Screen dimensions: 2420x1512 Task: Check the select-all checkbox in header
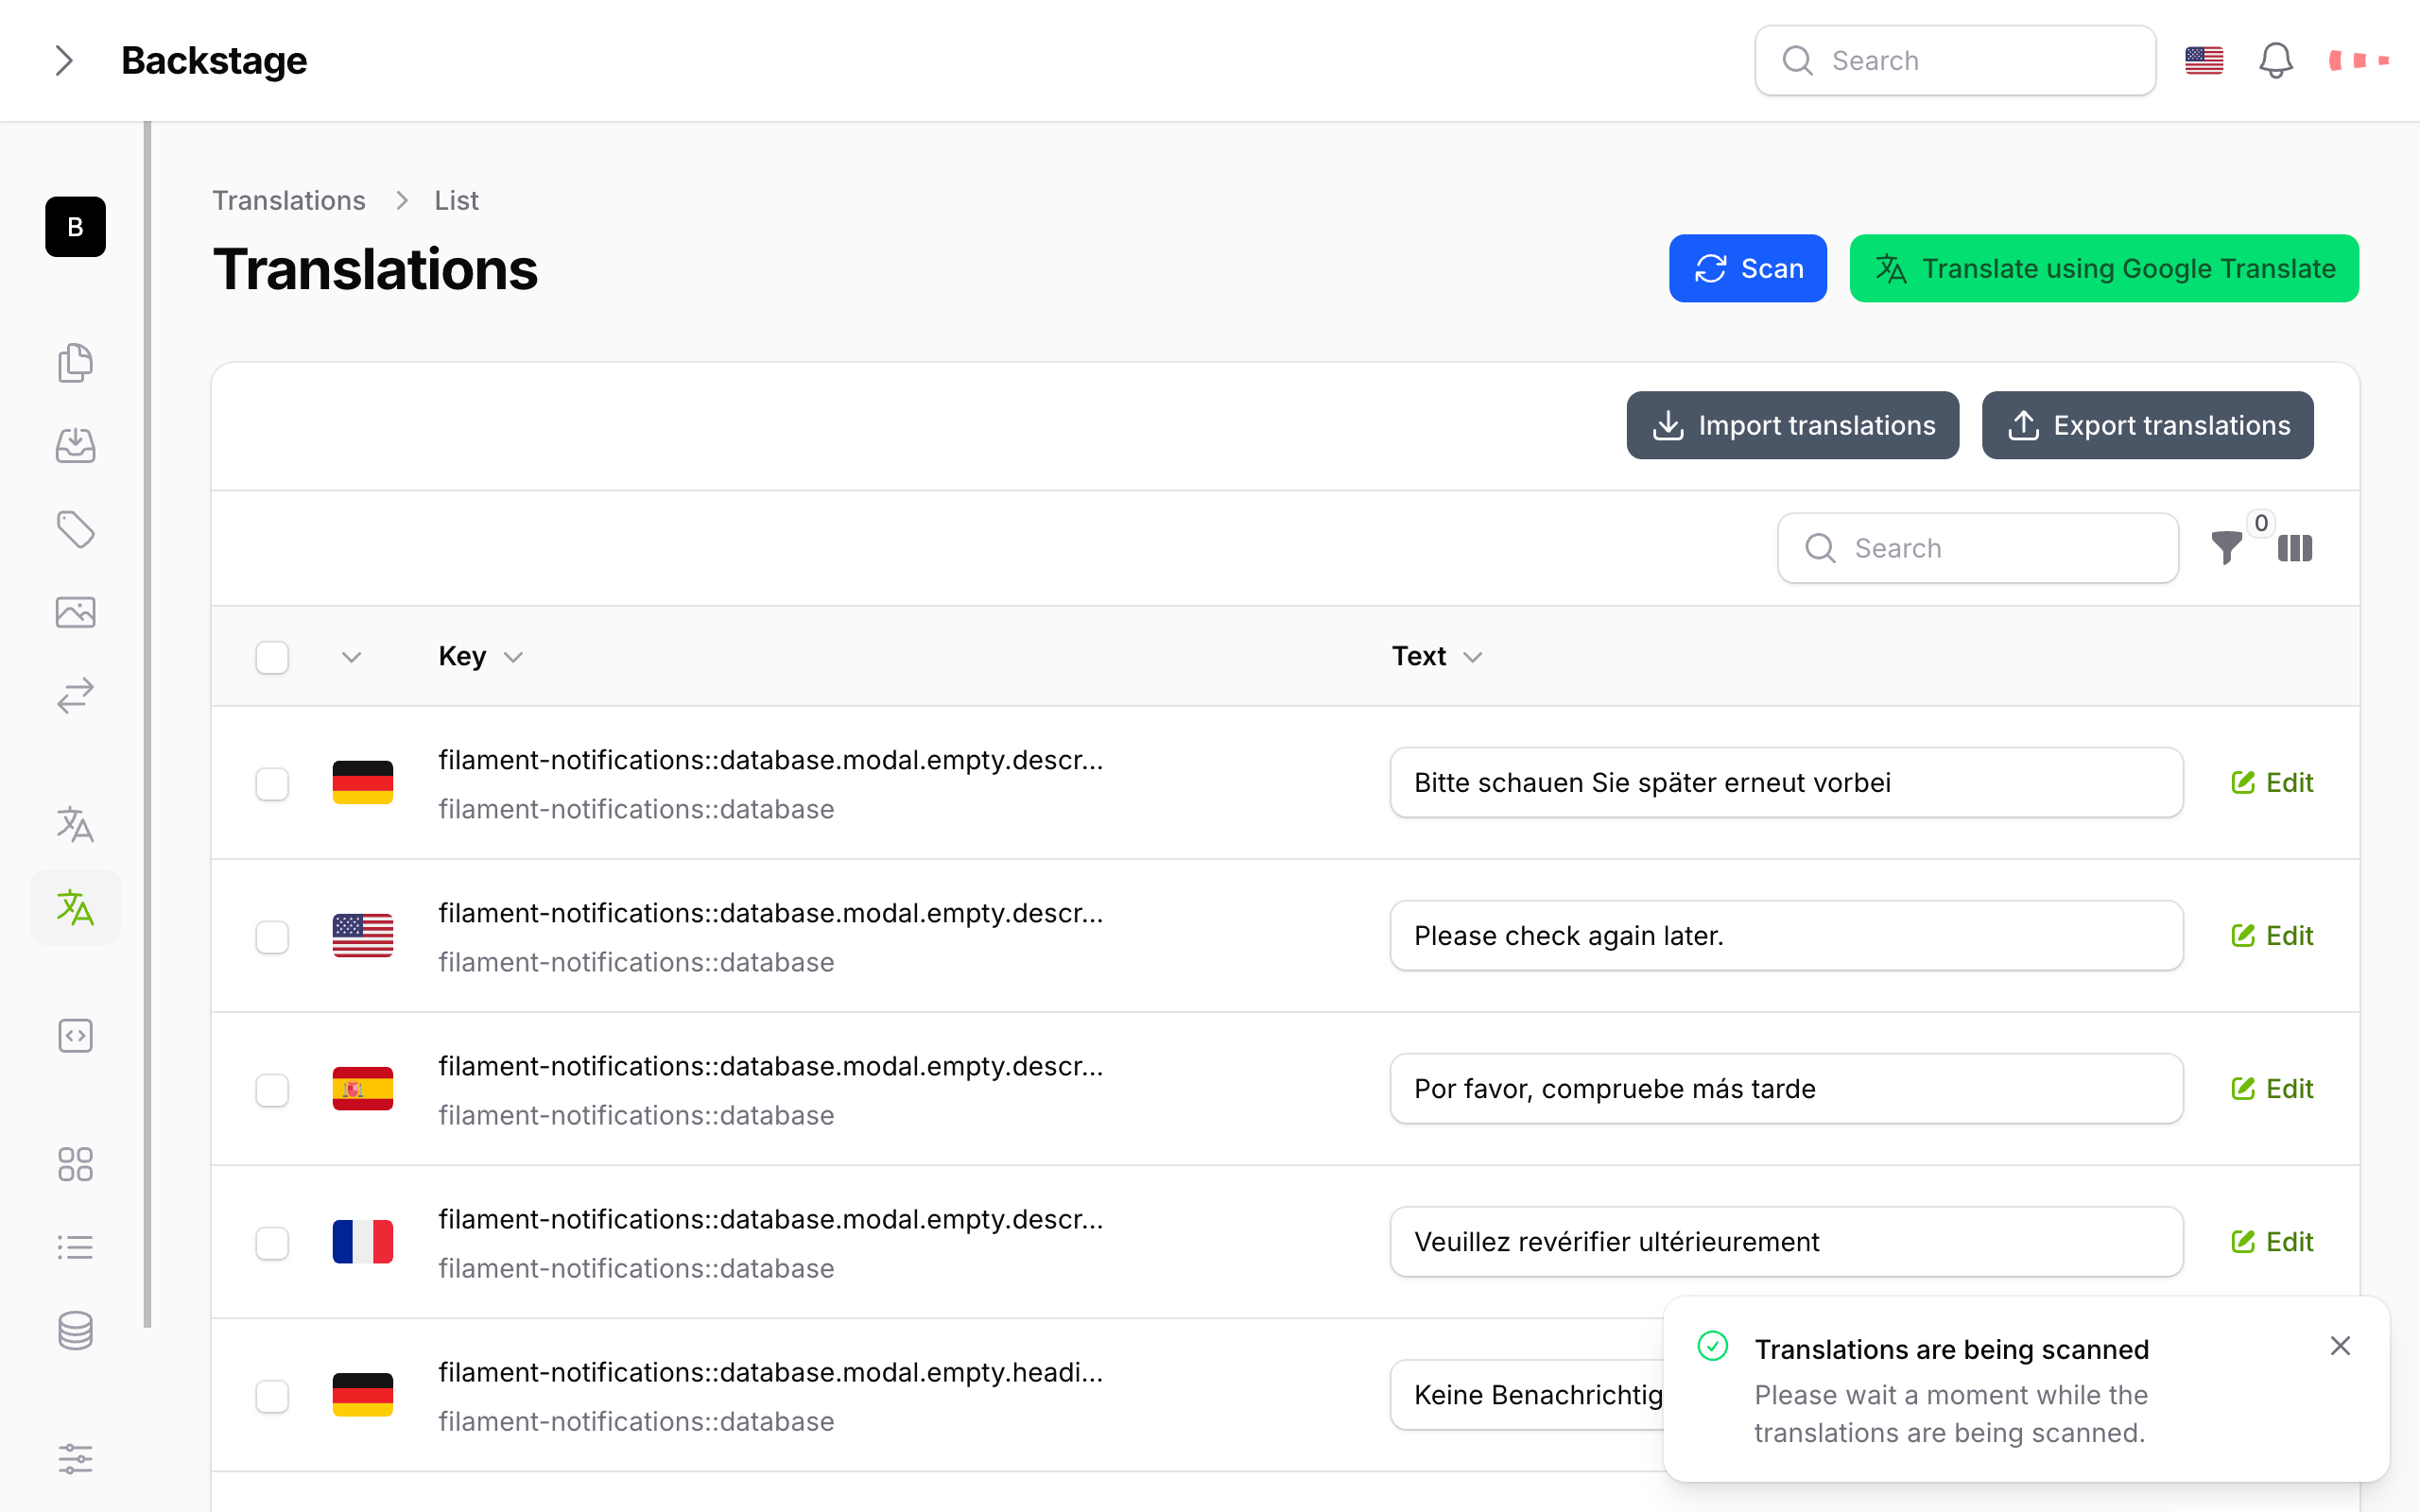pos(272,657)
